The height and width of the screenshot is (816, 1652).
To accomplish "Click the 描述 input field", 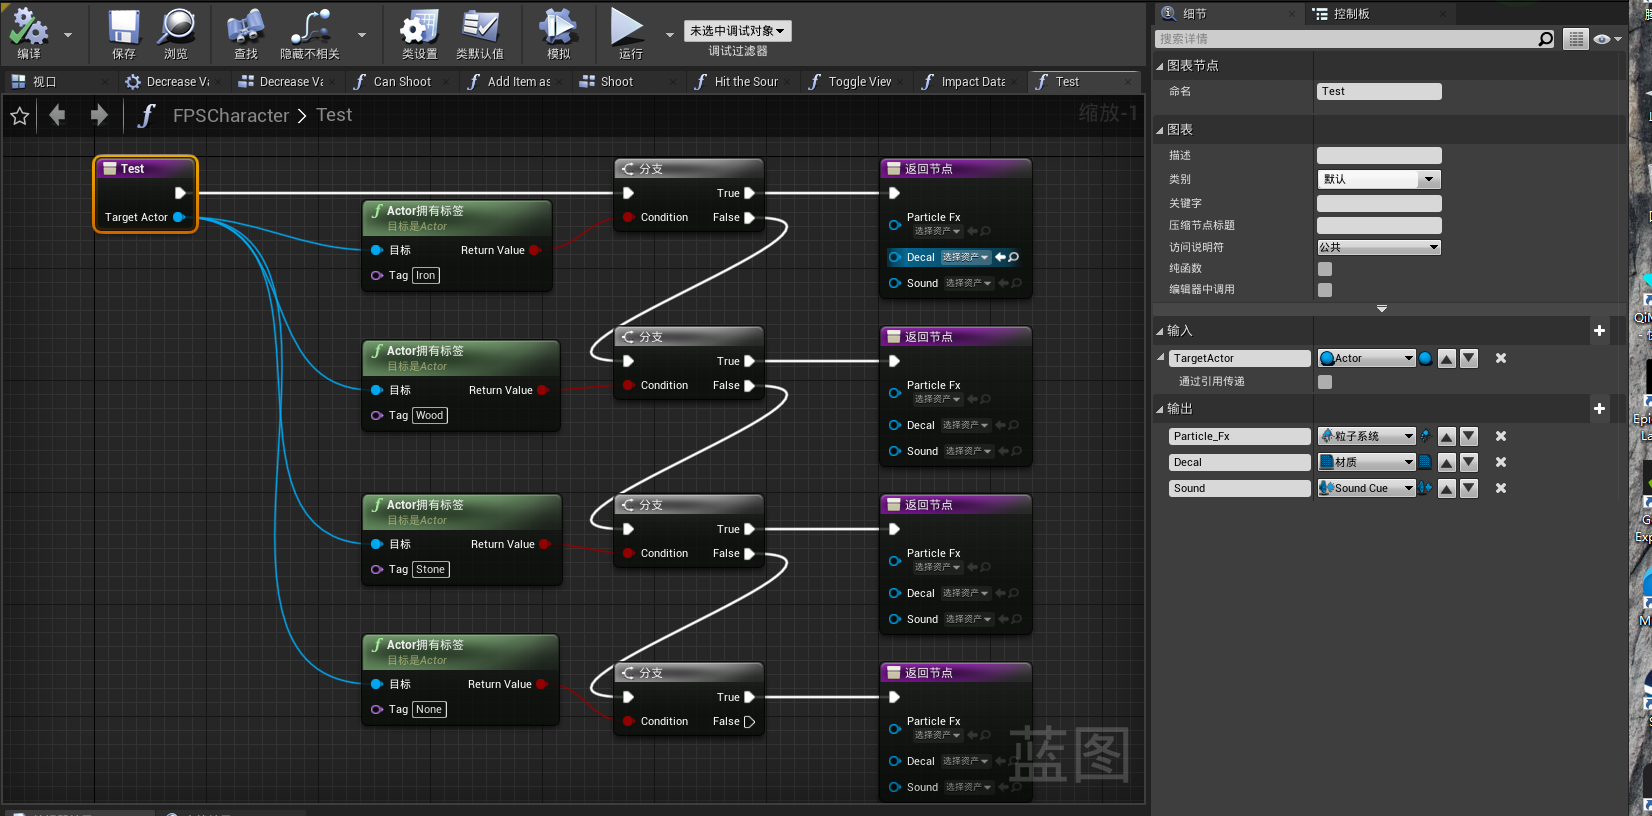I will [1379, 155].
